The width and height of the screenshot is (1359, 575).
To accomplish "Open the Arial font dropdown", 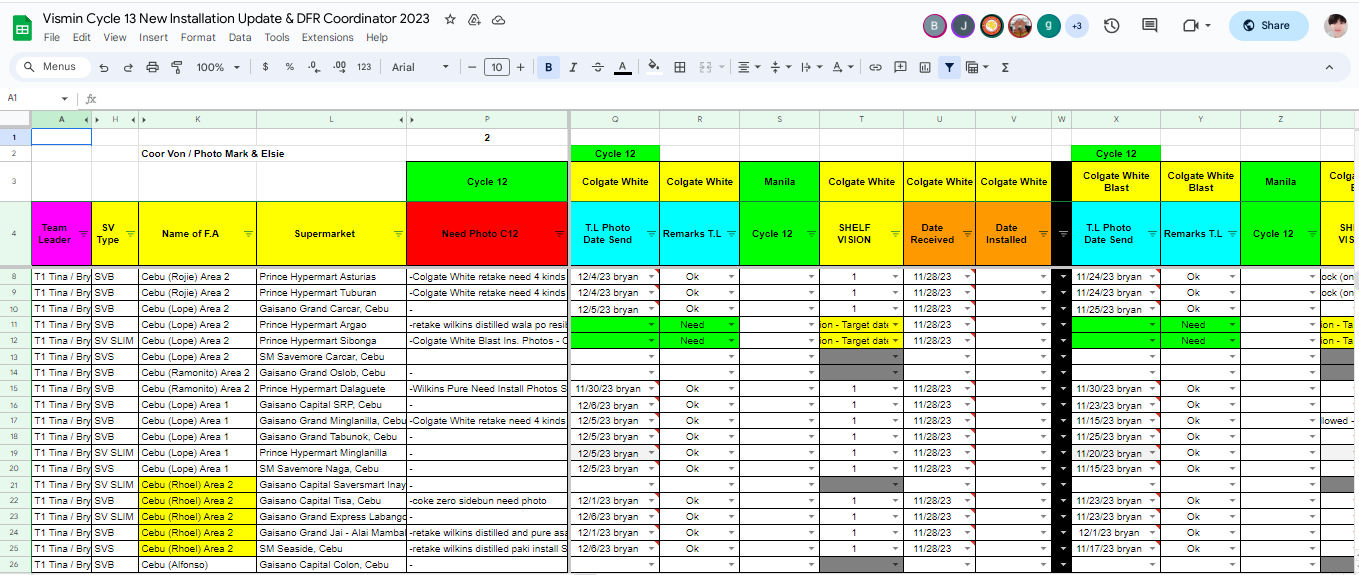I will pyautogui.click(x=420, y=67).
